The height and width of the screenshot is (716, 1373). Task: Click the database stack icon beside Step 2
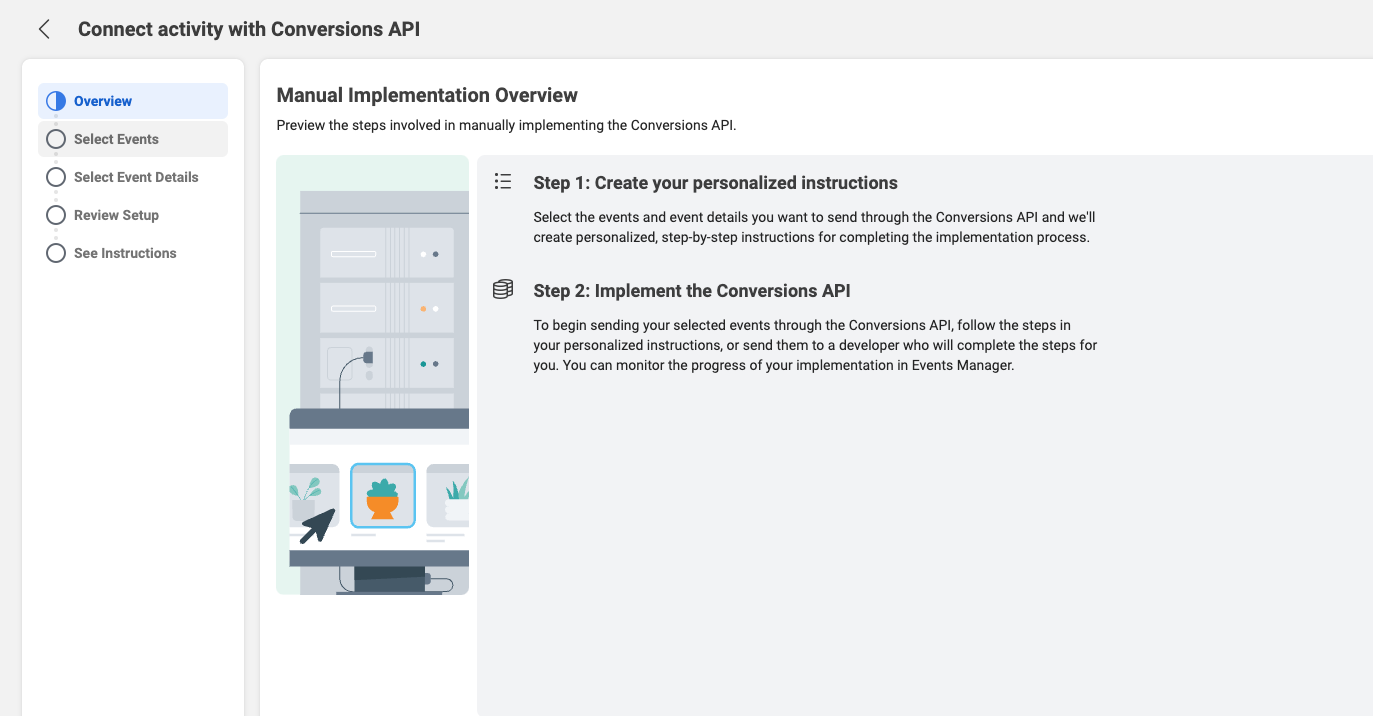coord(503,290)
